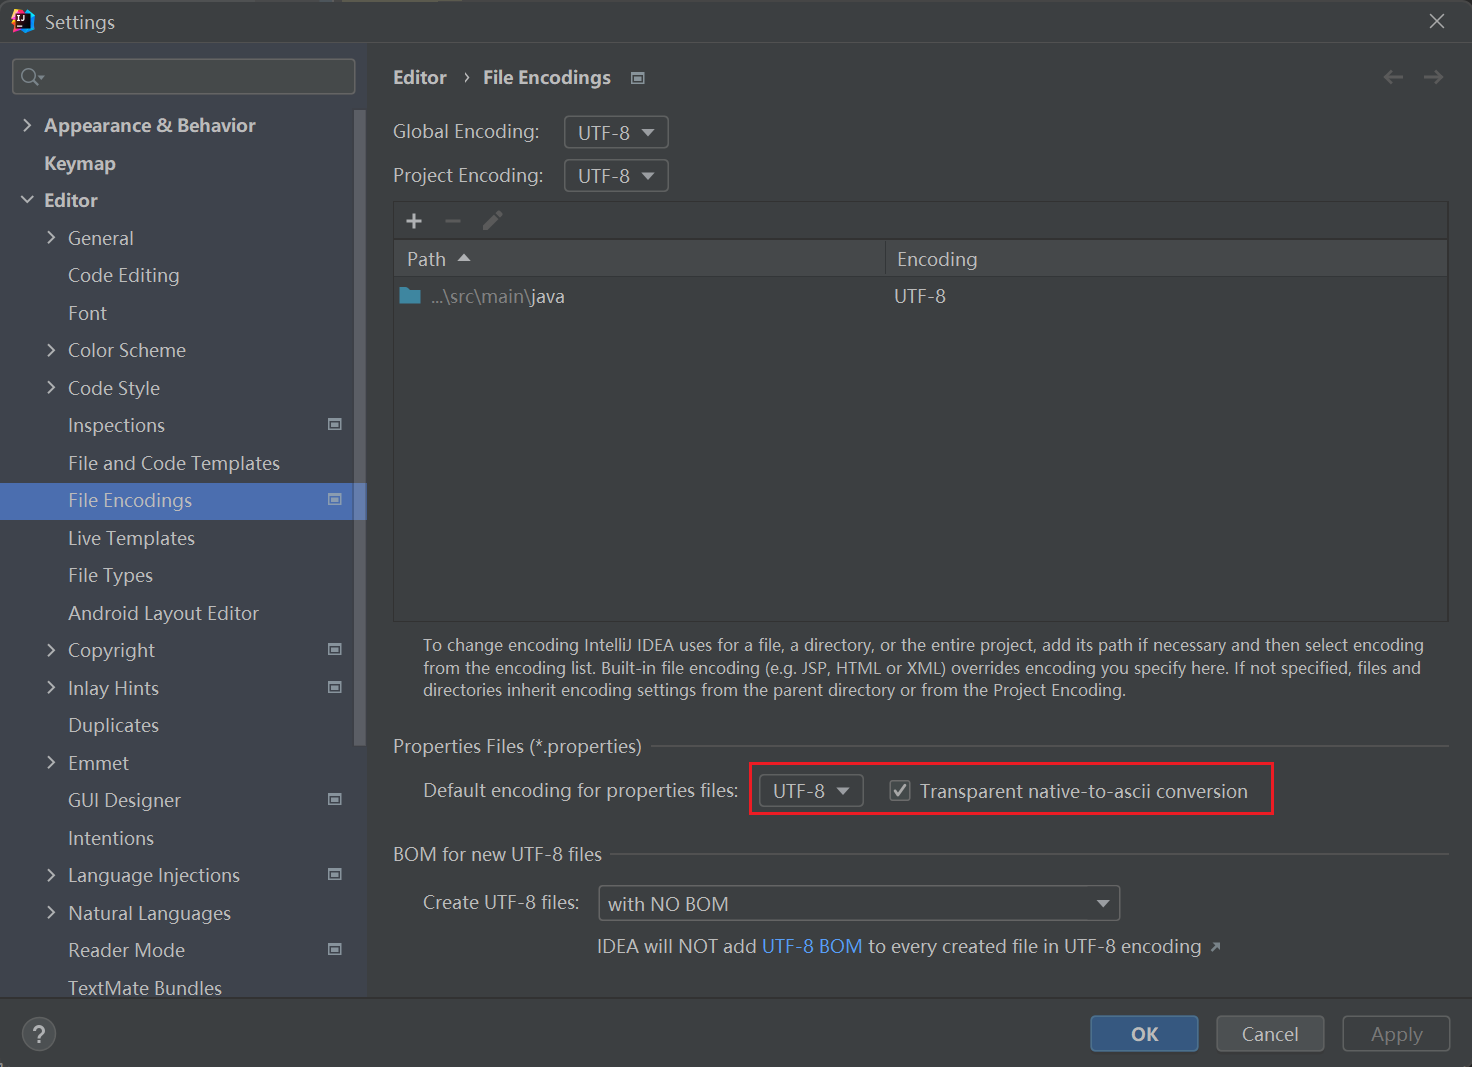This screenshot has height=1067, width=1472.
Task: Click the Encoding column header
Action: [1166, 259]
